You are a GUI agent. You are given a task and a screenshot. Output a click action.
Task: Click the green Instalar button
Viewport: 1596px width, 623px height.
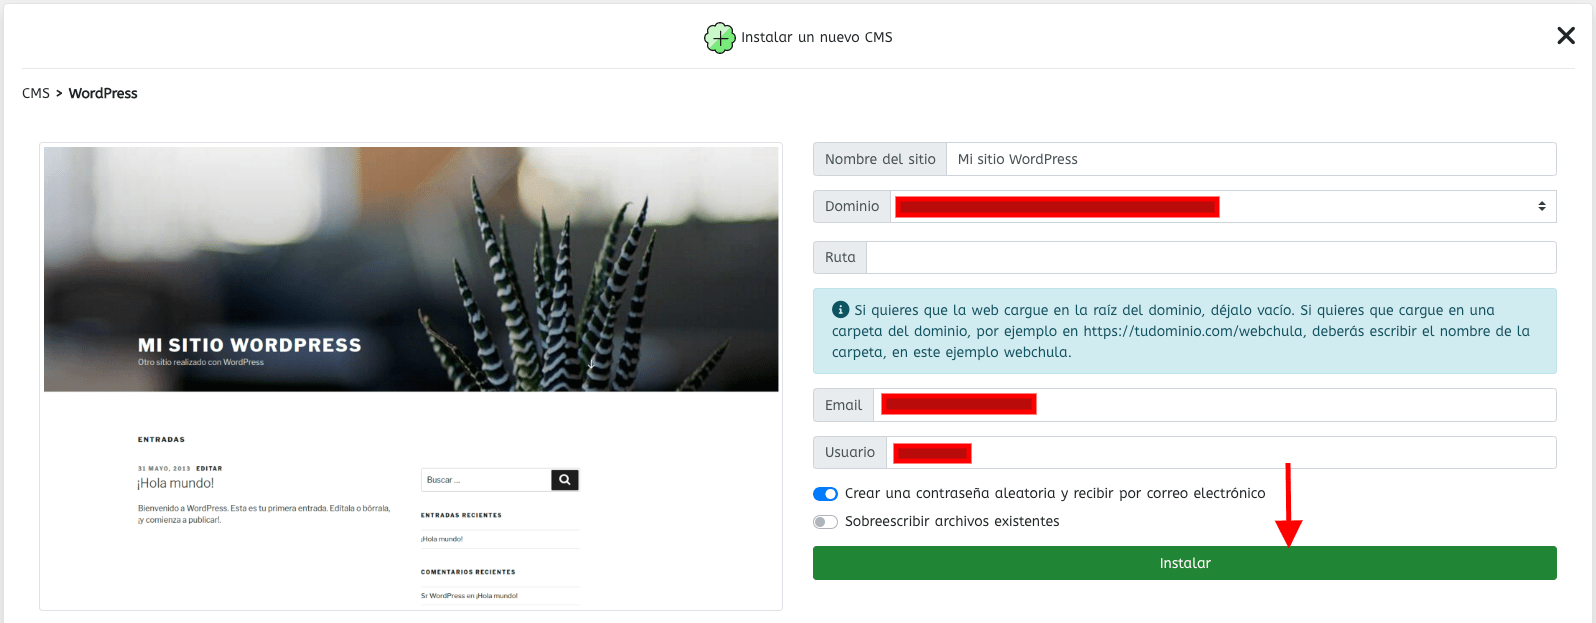point(1184,563)
